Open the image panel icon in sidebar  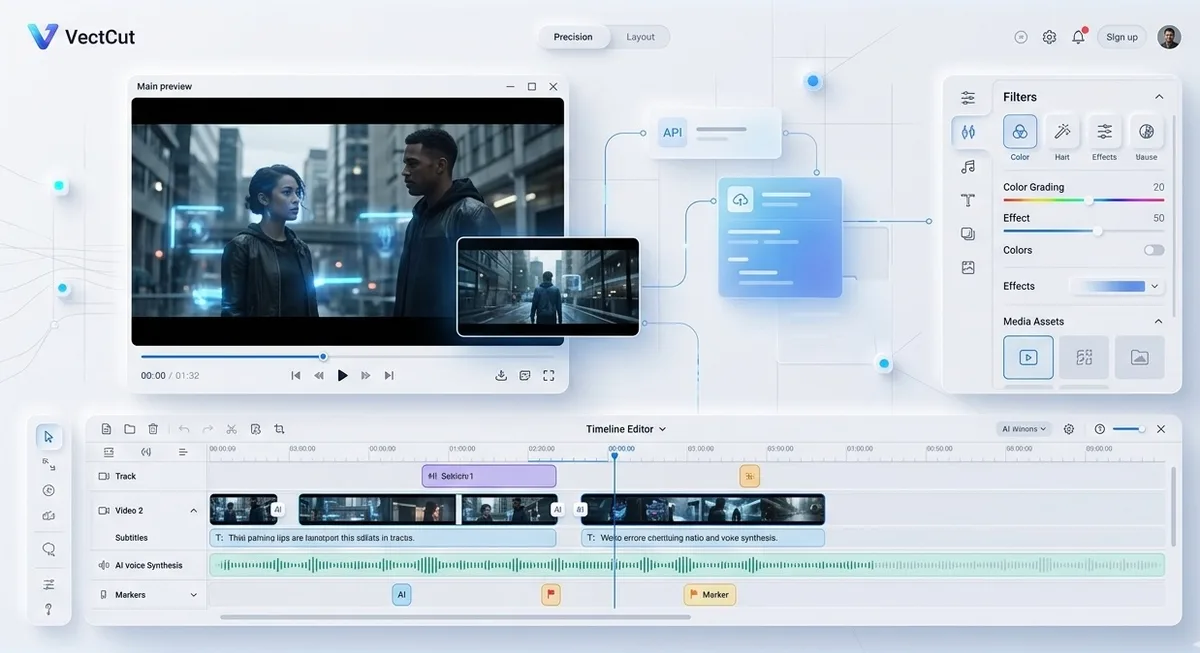click(968, 267)
